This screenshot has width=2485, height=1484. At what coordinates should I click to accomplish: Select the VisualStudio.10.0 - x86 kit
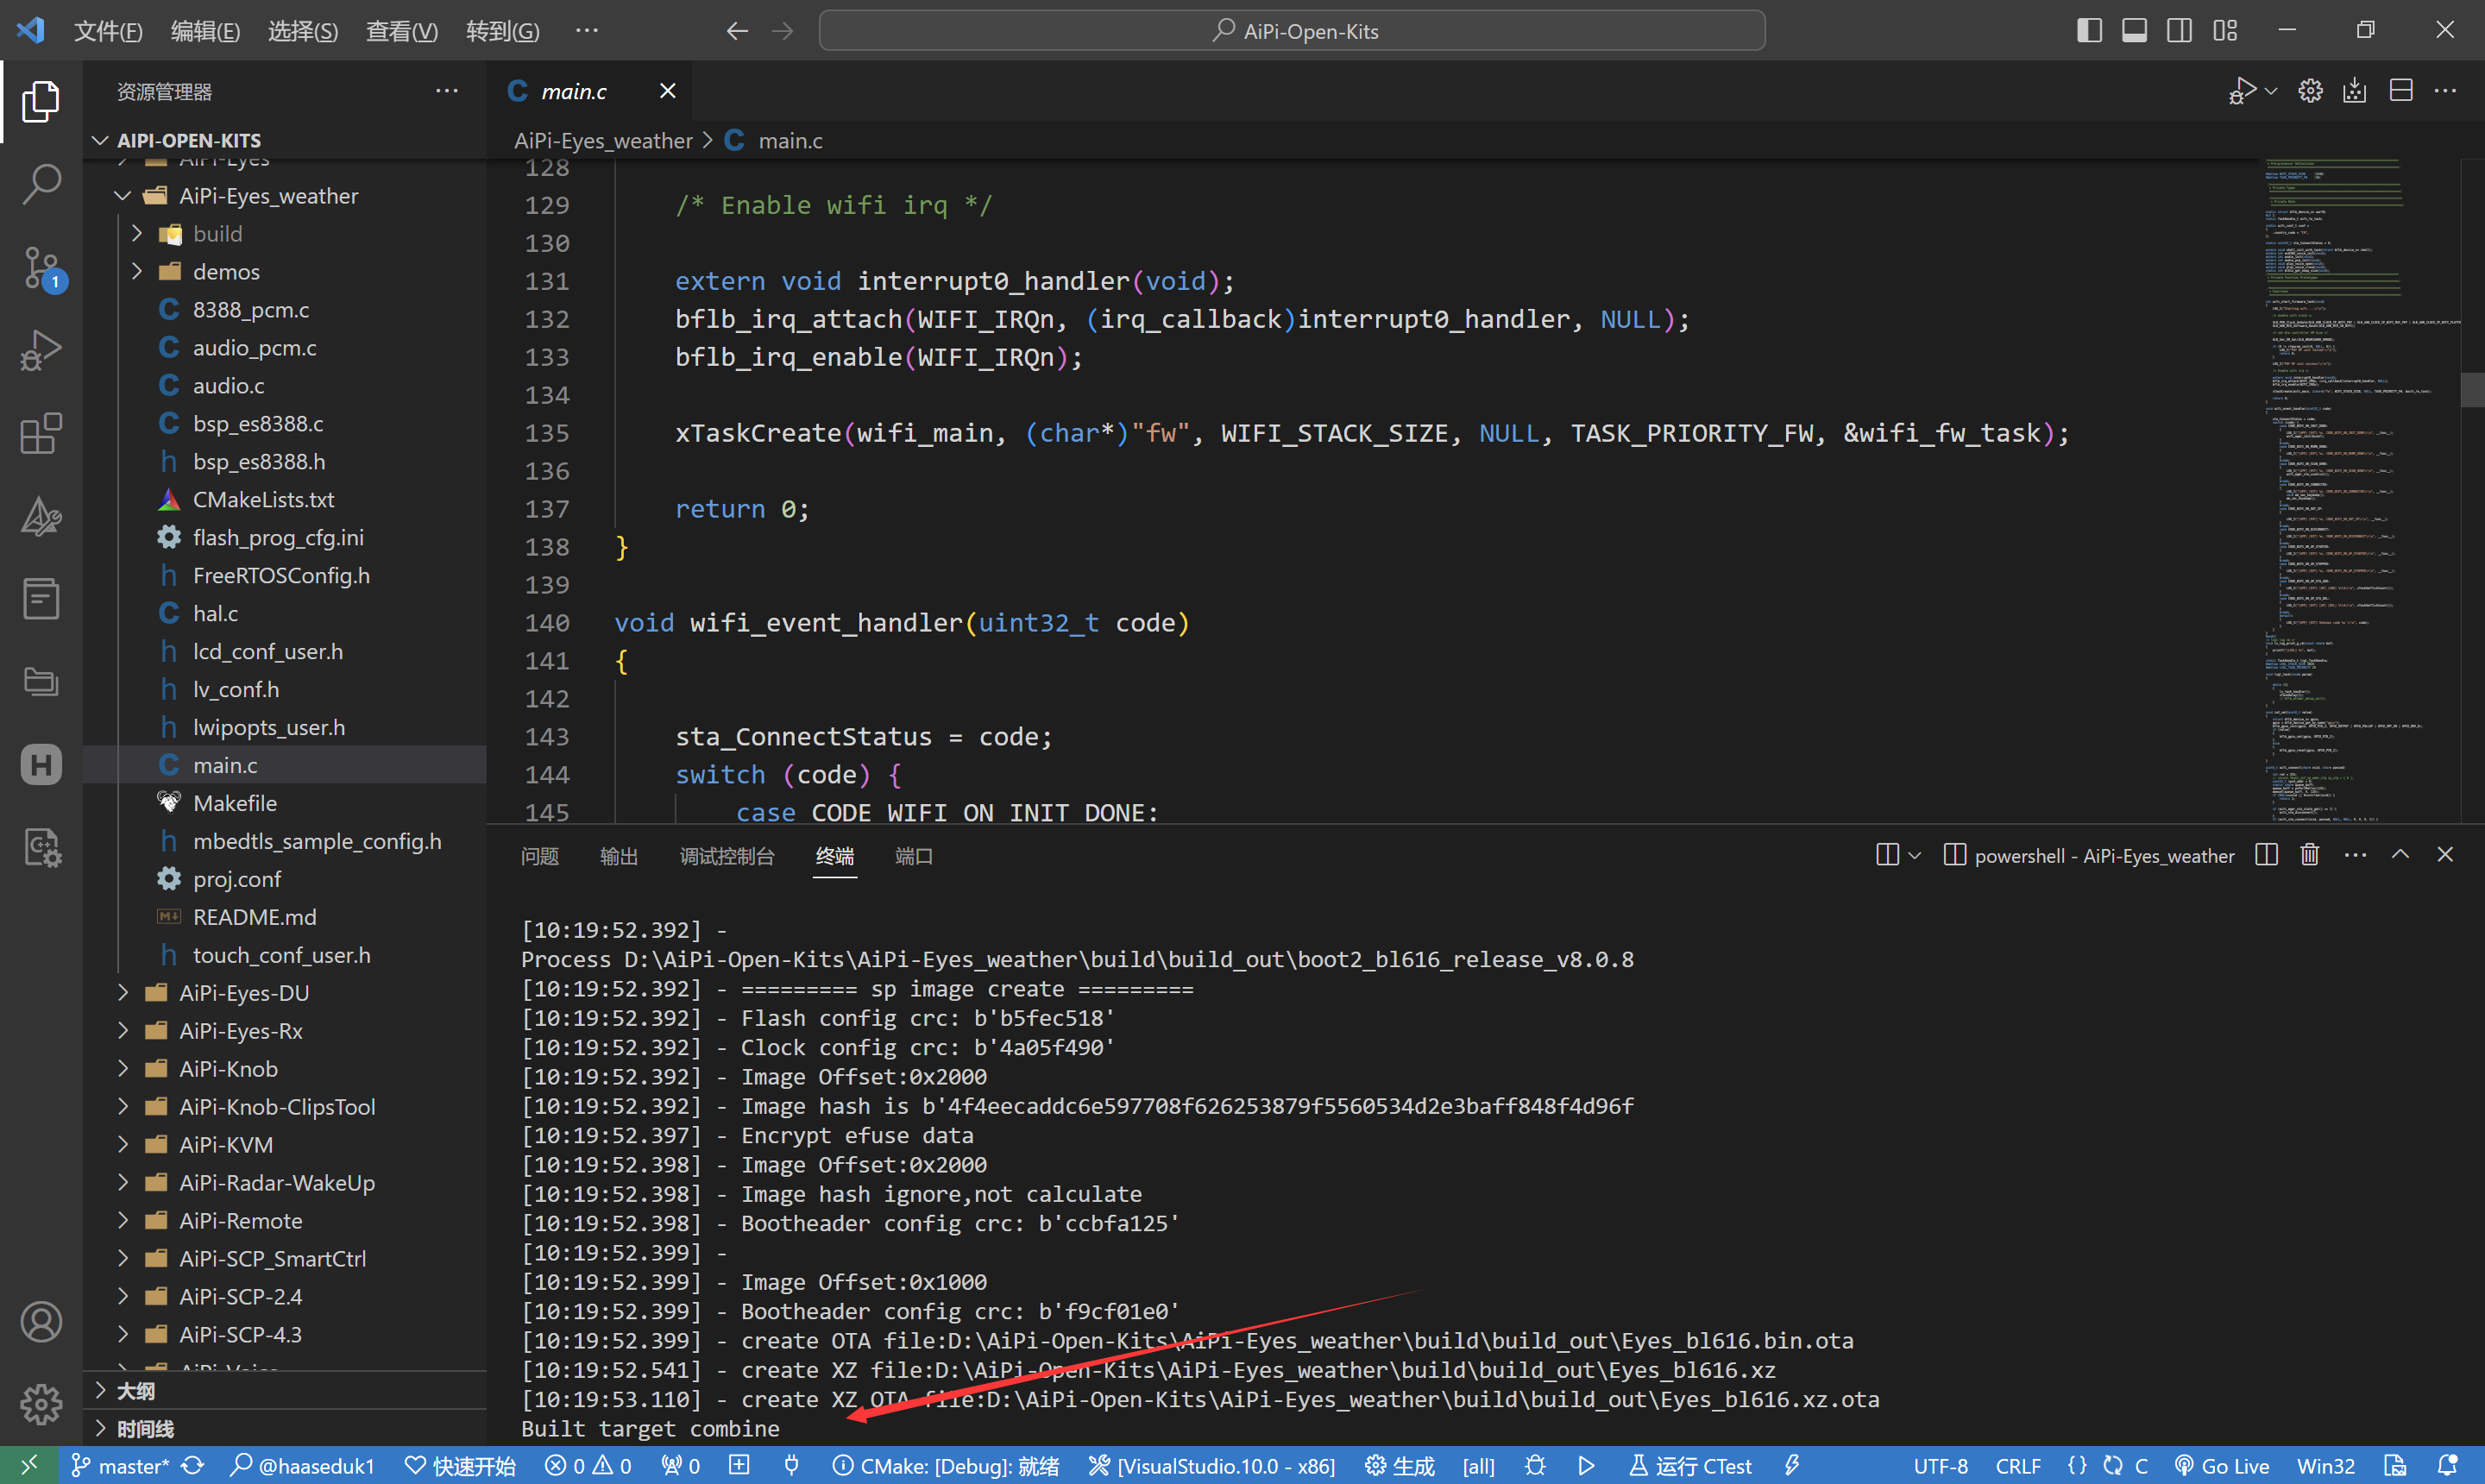pyautogui.click(x=1212, y=1466)
